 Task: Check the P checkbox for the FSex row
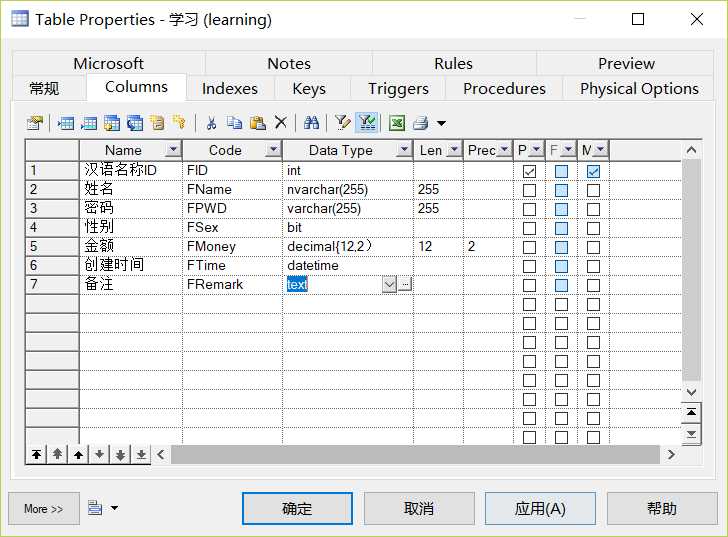(x=529, y=228)
